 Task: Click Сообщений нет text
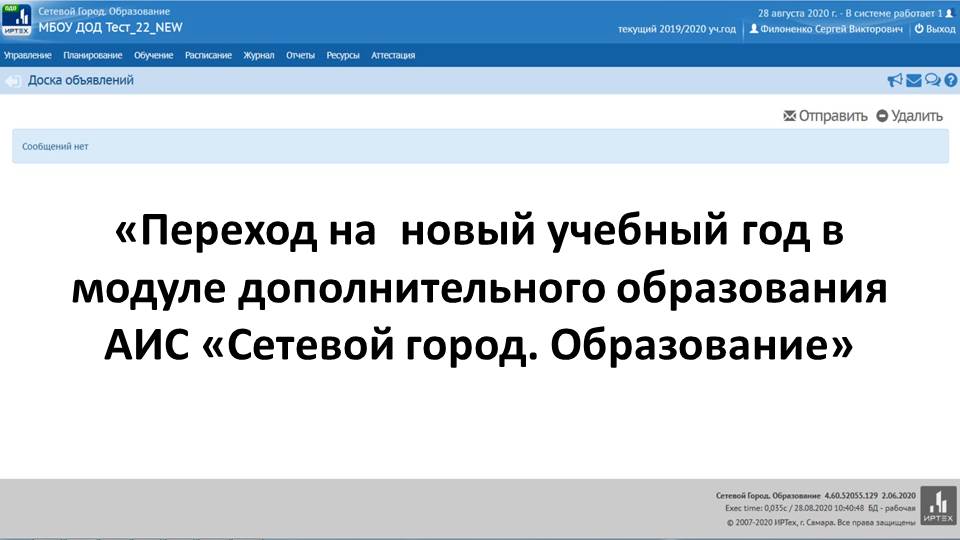55,146
